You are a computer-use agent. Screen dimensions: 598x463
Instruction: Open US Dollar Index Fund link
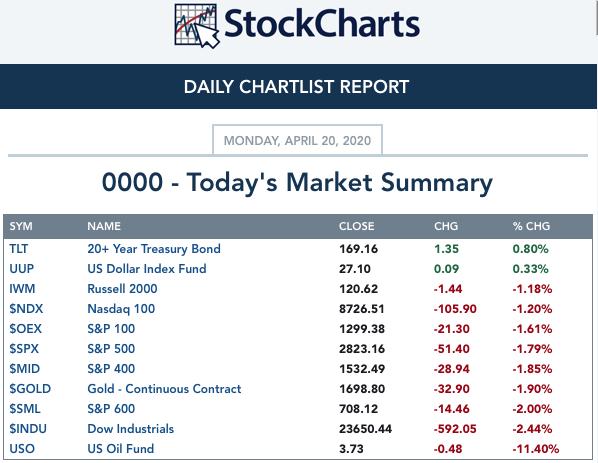pyautogui.click(x=147, y=268)
